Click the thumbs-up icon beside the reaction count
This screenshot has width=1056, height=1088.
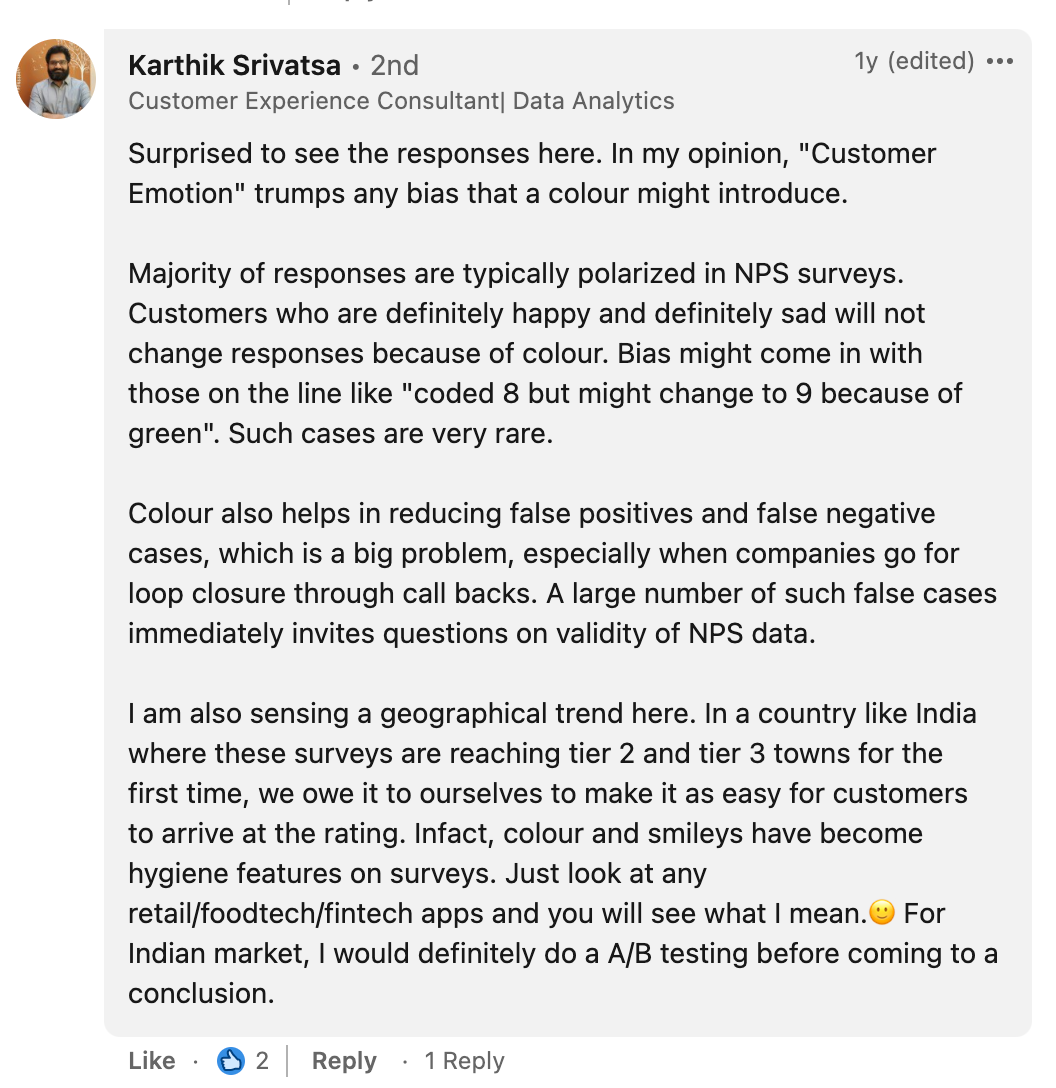click(x=231, y=1060)
